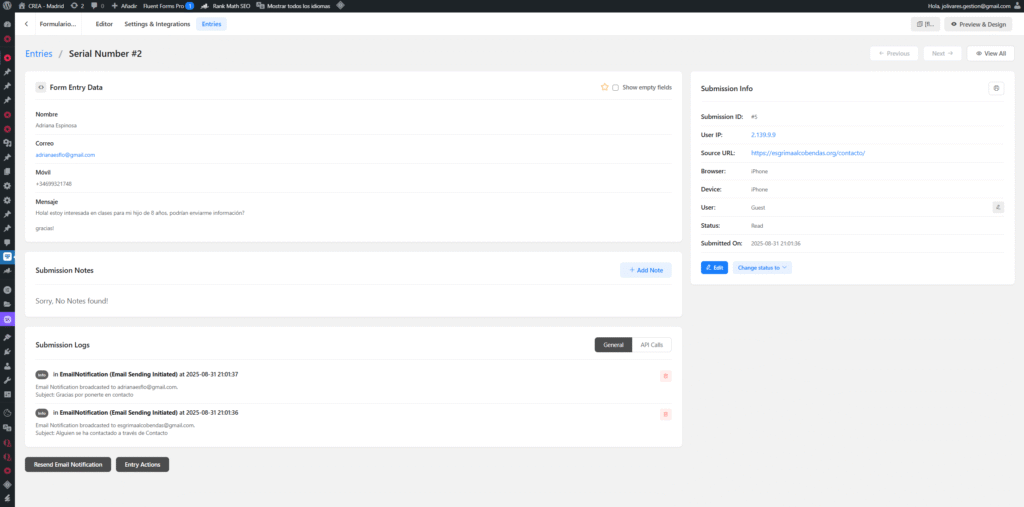Delete the 21:01:37 email notification log
The image size is (1024, 507).
point(665,376)
